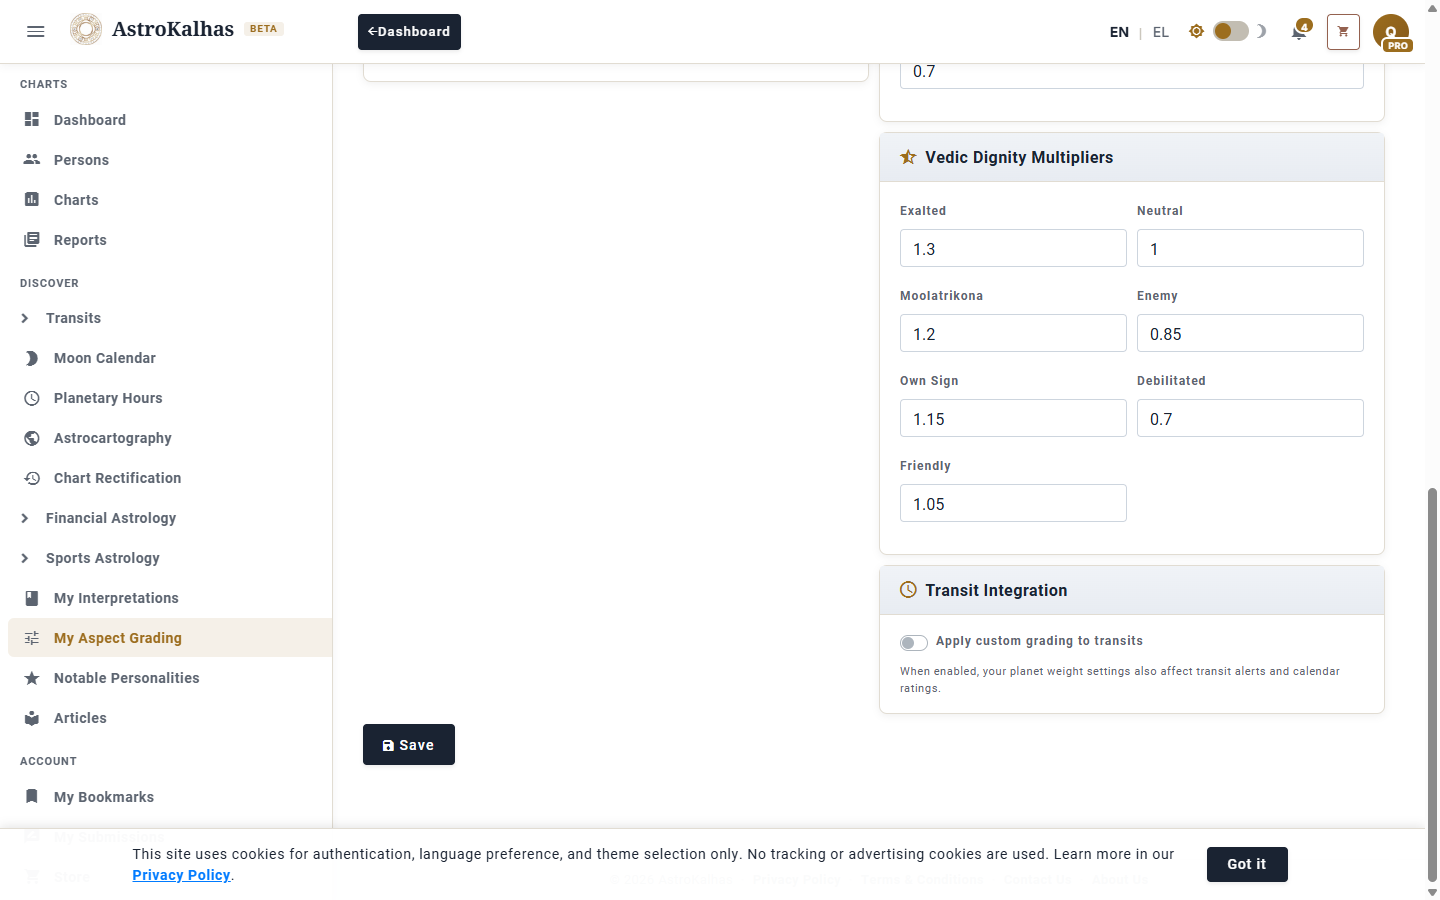1440x900 pixels.
Task: Open the shopping cart icon
Action: pyautogui.click(x=1343, y=32)
